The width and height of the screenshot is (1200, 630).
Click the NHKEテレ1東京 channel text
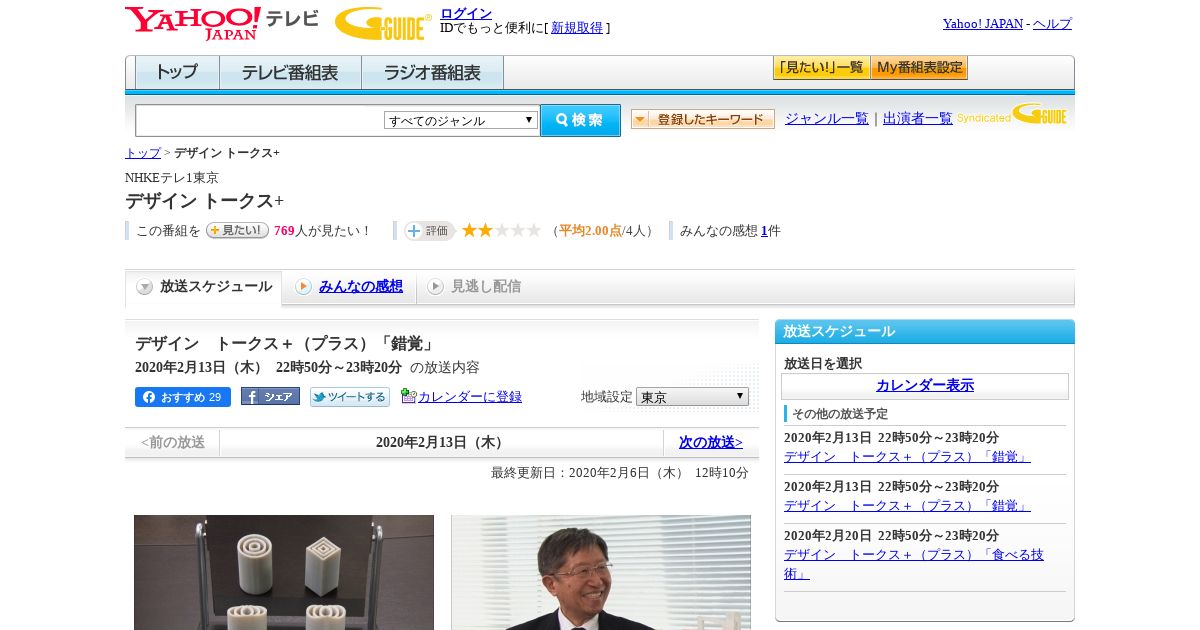pos(172,178)
